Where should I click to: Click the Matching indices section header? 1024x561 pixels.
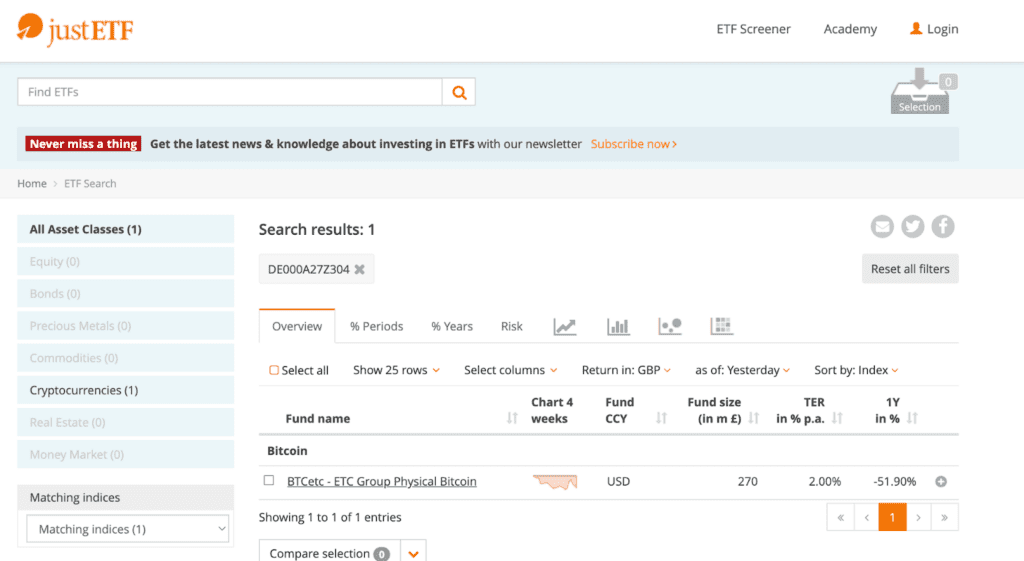[125, 498]
